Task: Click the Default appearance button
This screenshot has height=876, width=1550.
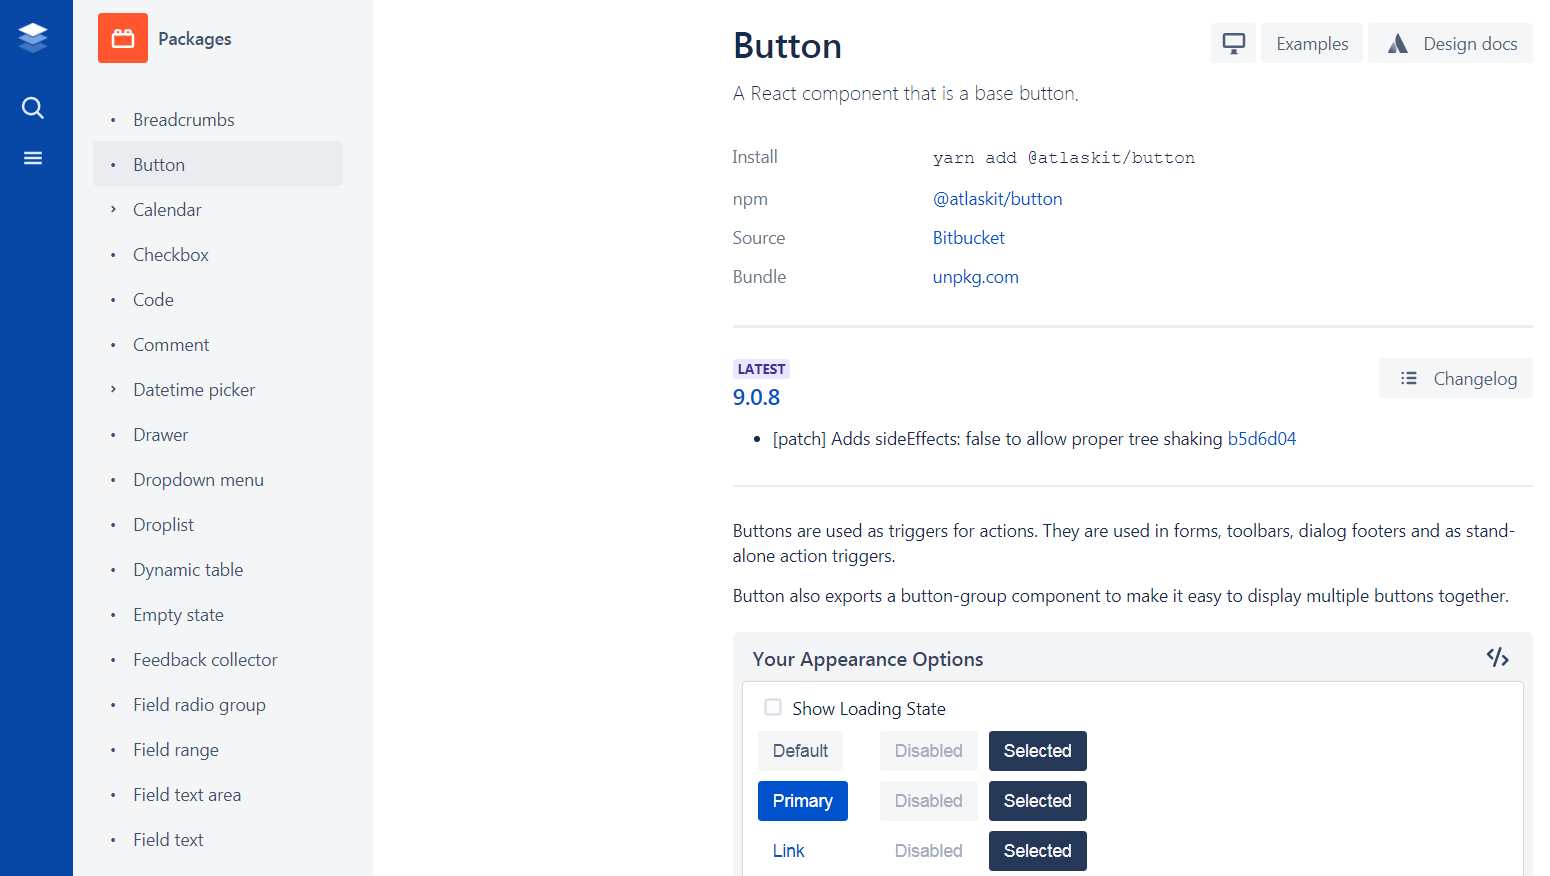Action: click(800, 751)
